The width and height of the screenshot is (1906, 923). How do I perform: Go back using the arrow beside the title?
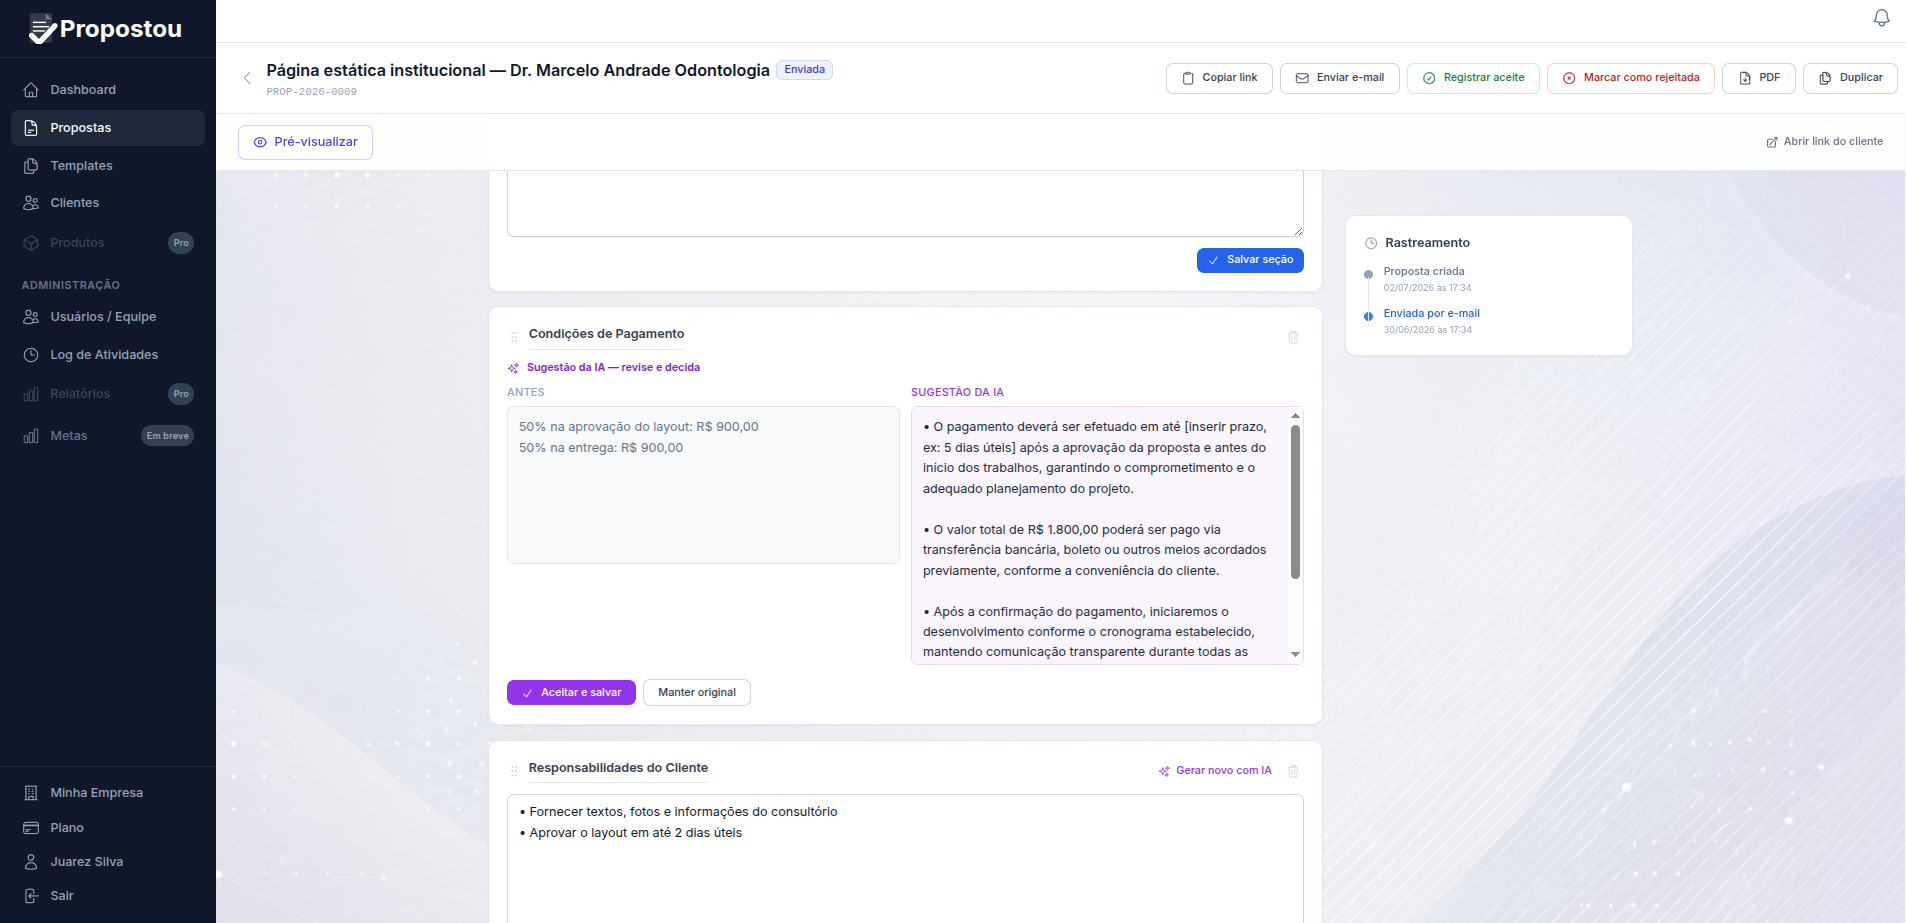pos(247,78)
